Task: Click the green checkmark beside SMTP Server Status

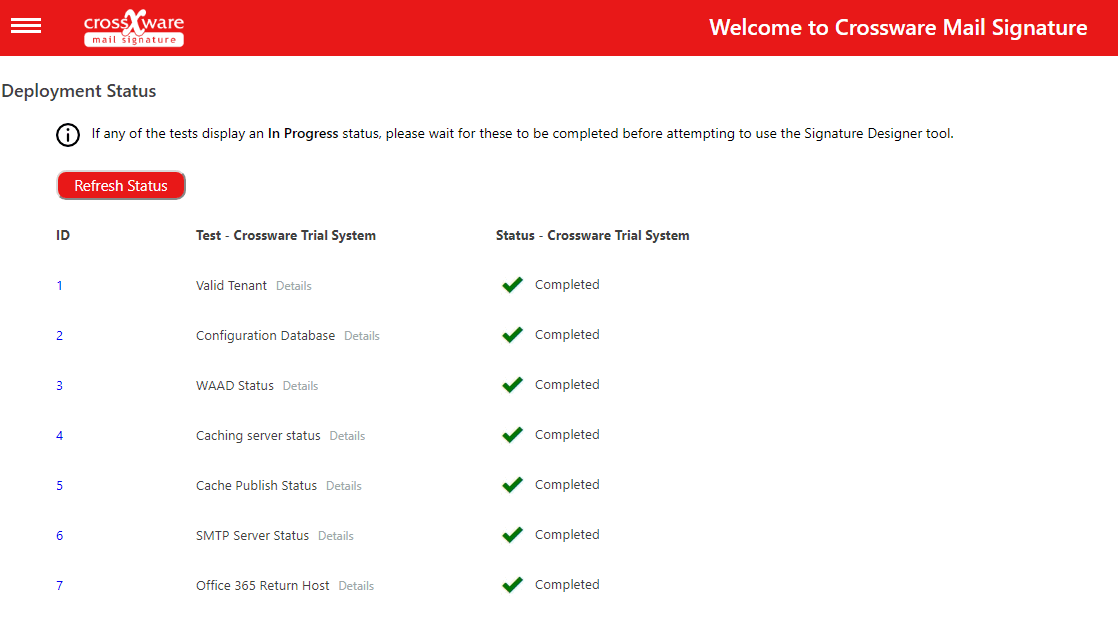Action: pos(512,534)
